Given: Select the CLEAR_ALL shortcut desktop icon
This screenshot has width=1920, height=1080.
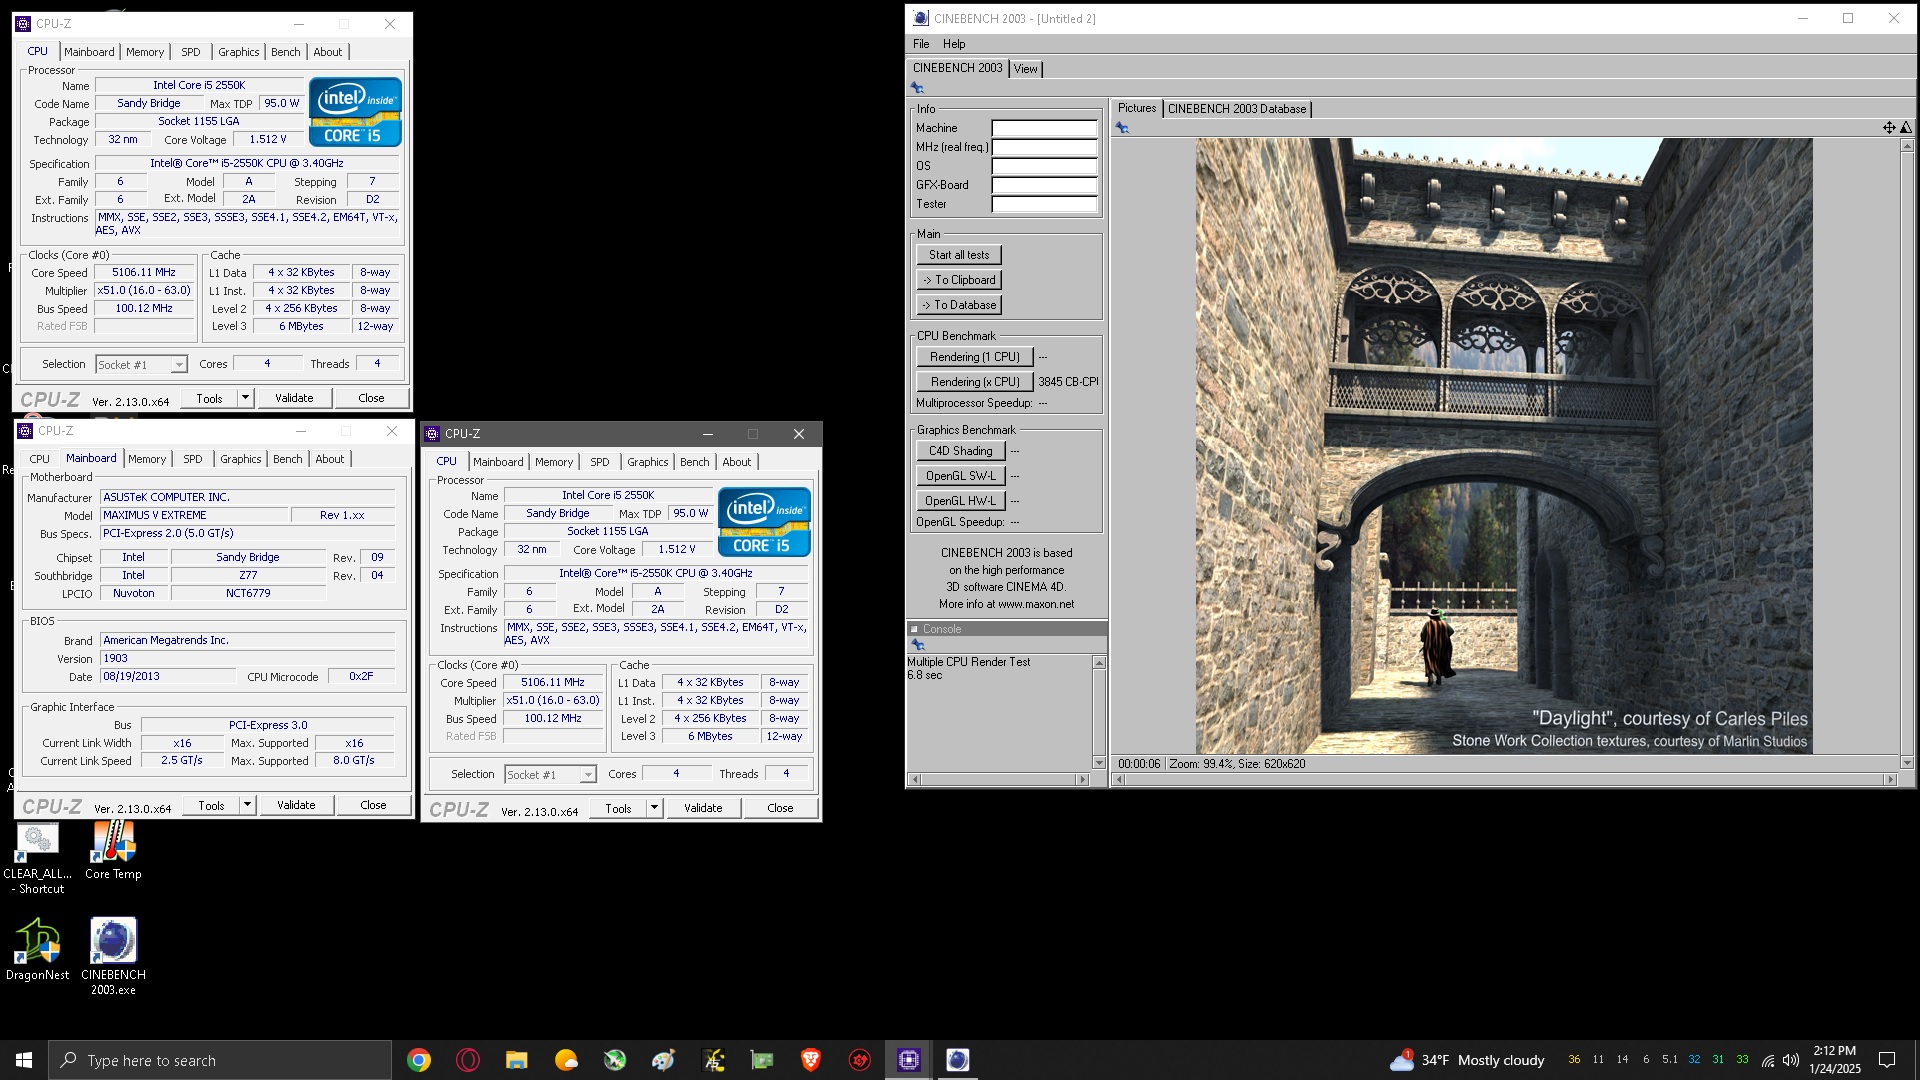Looking at the screenshot, I should [x=37, y=858].
